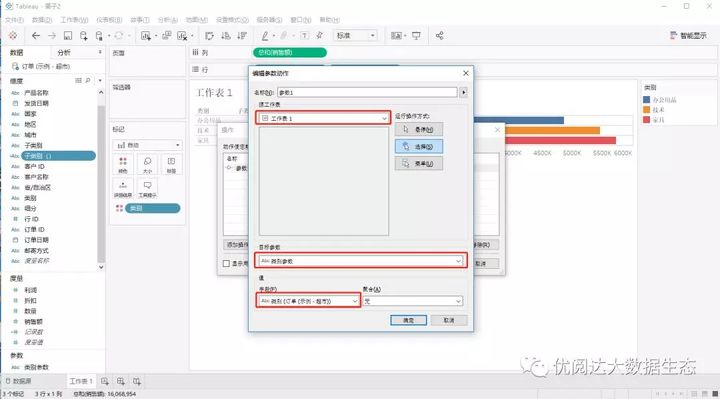The image size is (720, 399).
Task: Click the share workbook icon
Action: click(439, 35)
